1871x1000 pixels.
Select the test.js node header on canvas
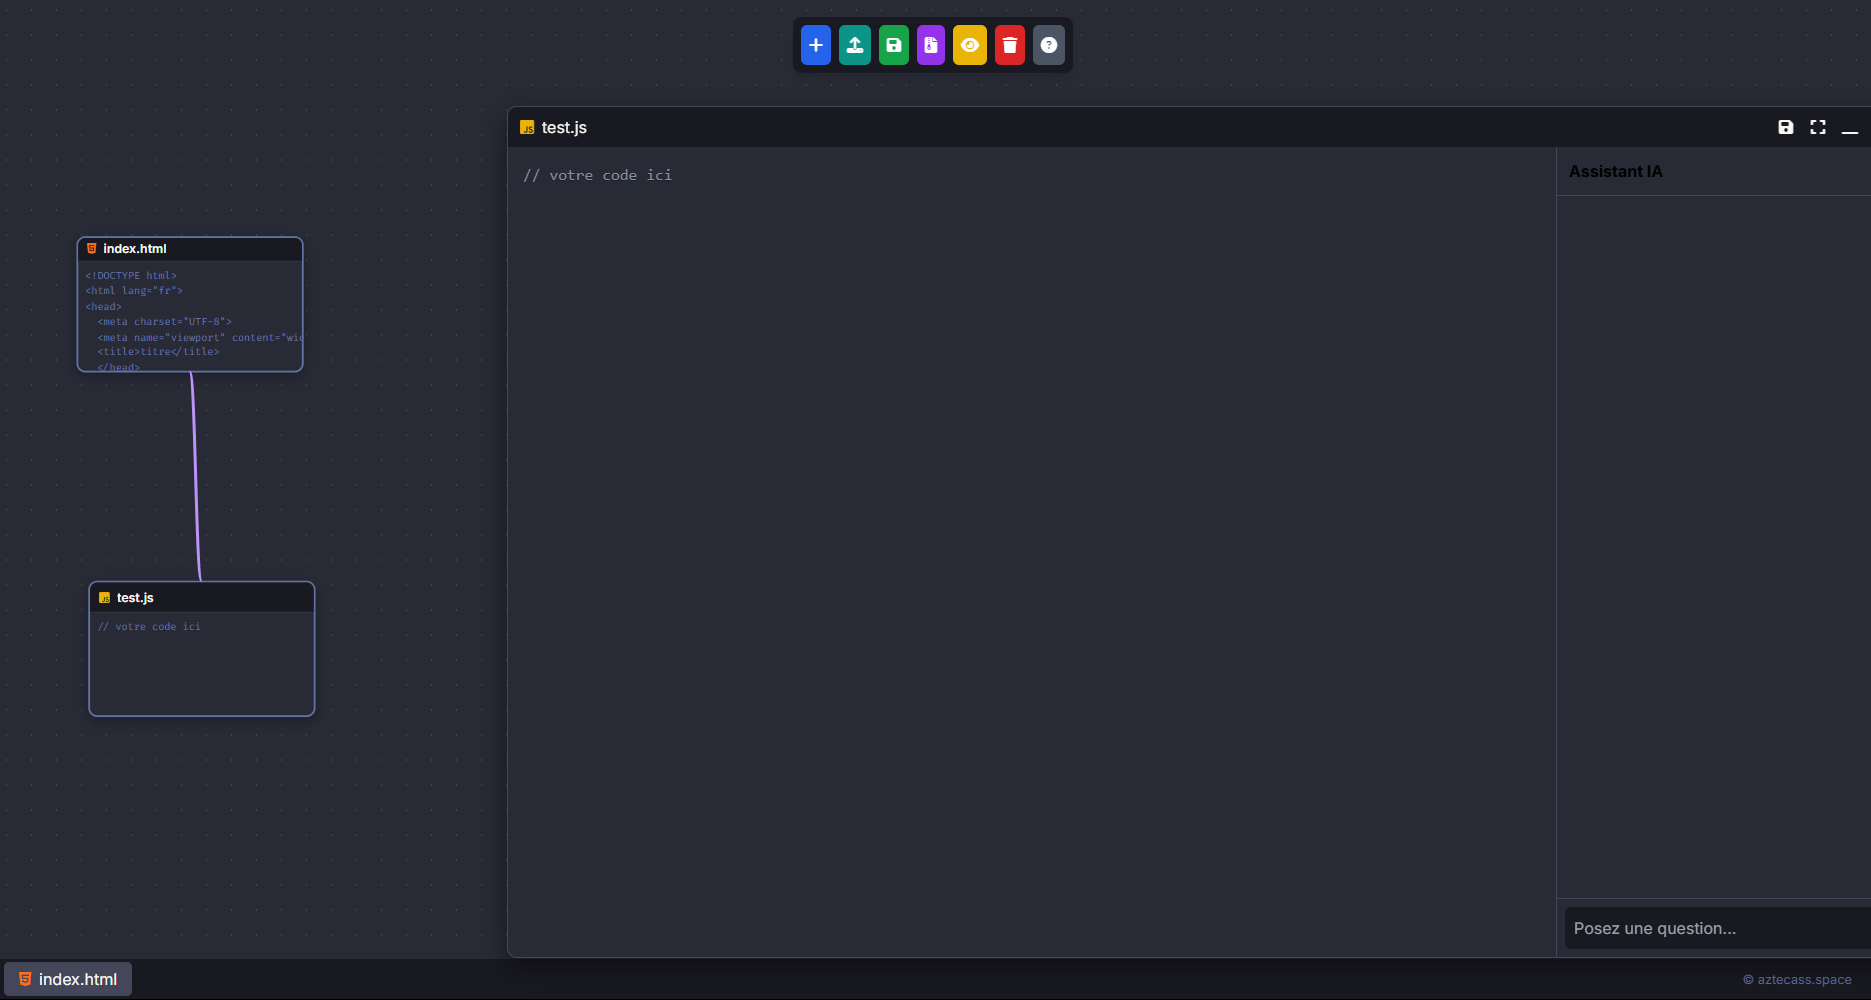pos(202,597)
